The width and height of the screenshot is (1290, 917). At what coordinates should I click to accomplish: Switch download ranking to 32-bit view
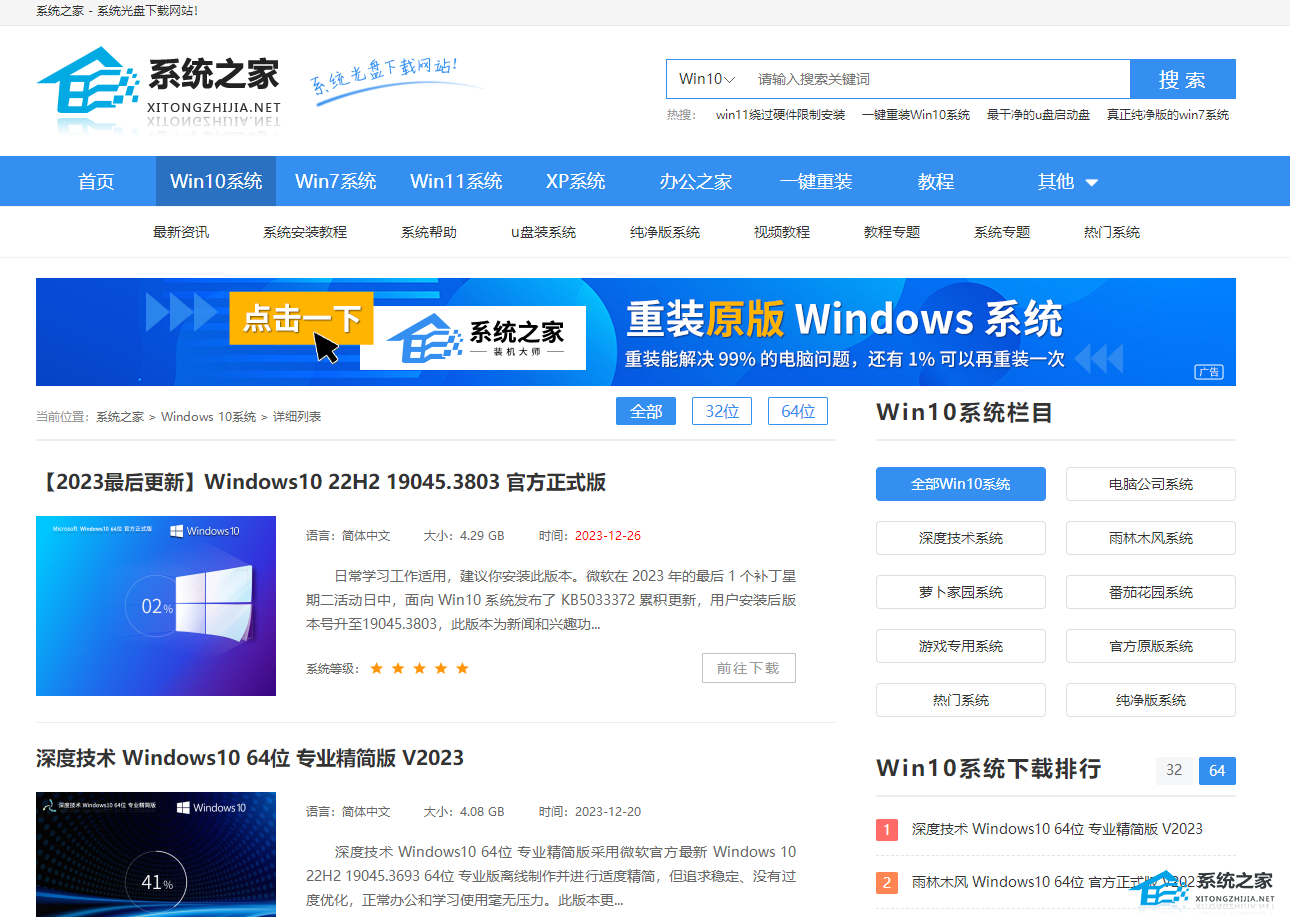(x=1173, y=771)
